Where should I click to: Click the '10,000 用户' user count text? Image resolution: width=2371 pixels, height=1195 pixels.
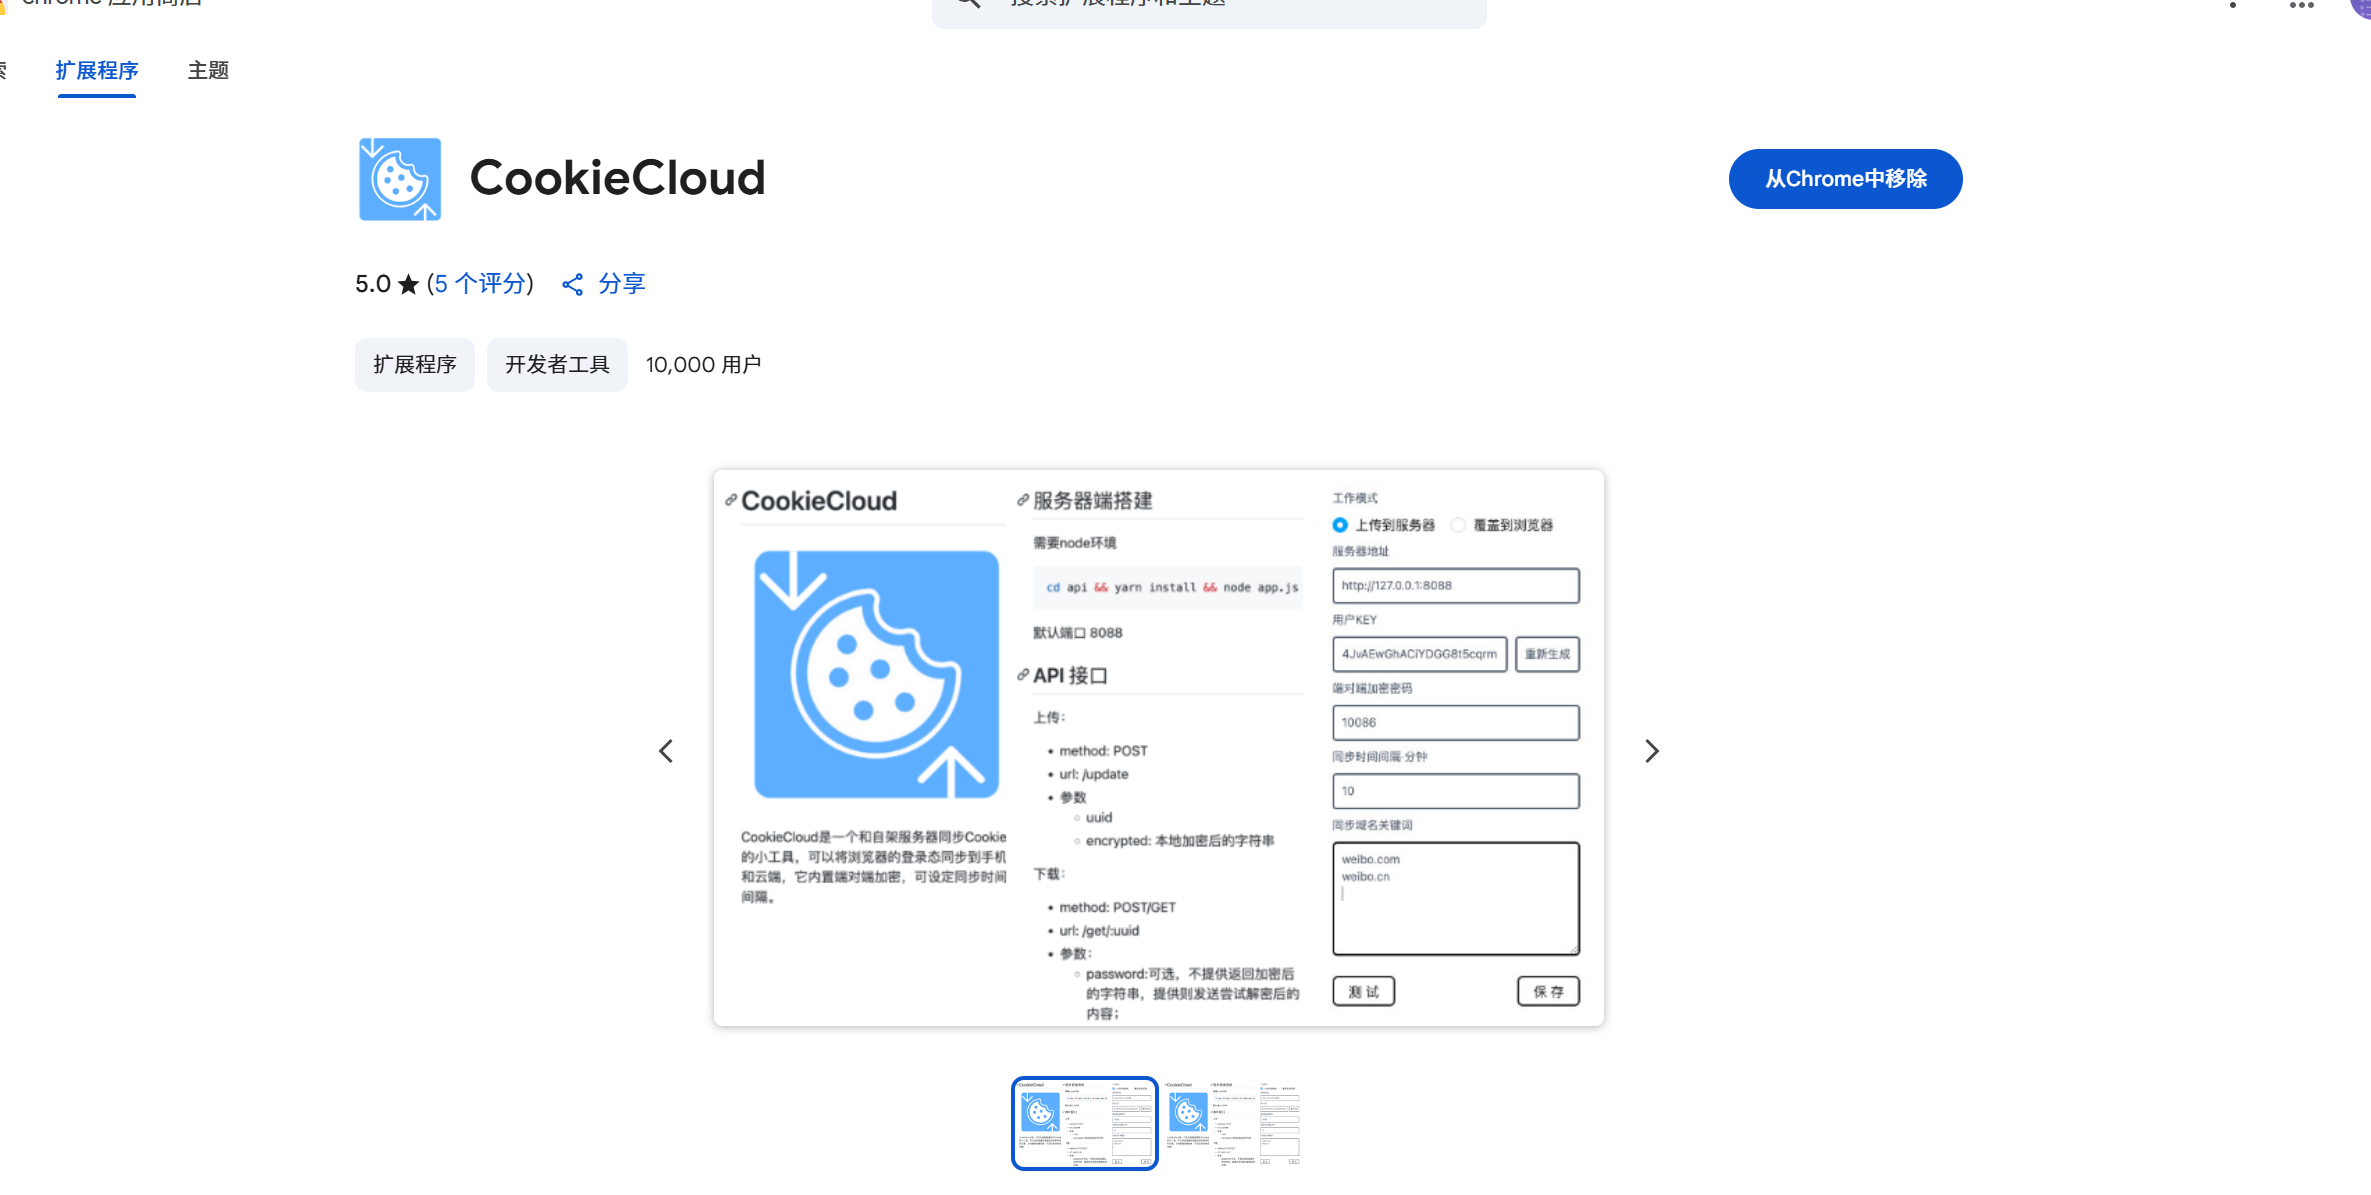pos(704,365)
